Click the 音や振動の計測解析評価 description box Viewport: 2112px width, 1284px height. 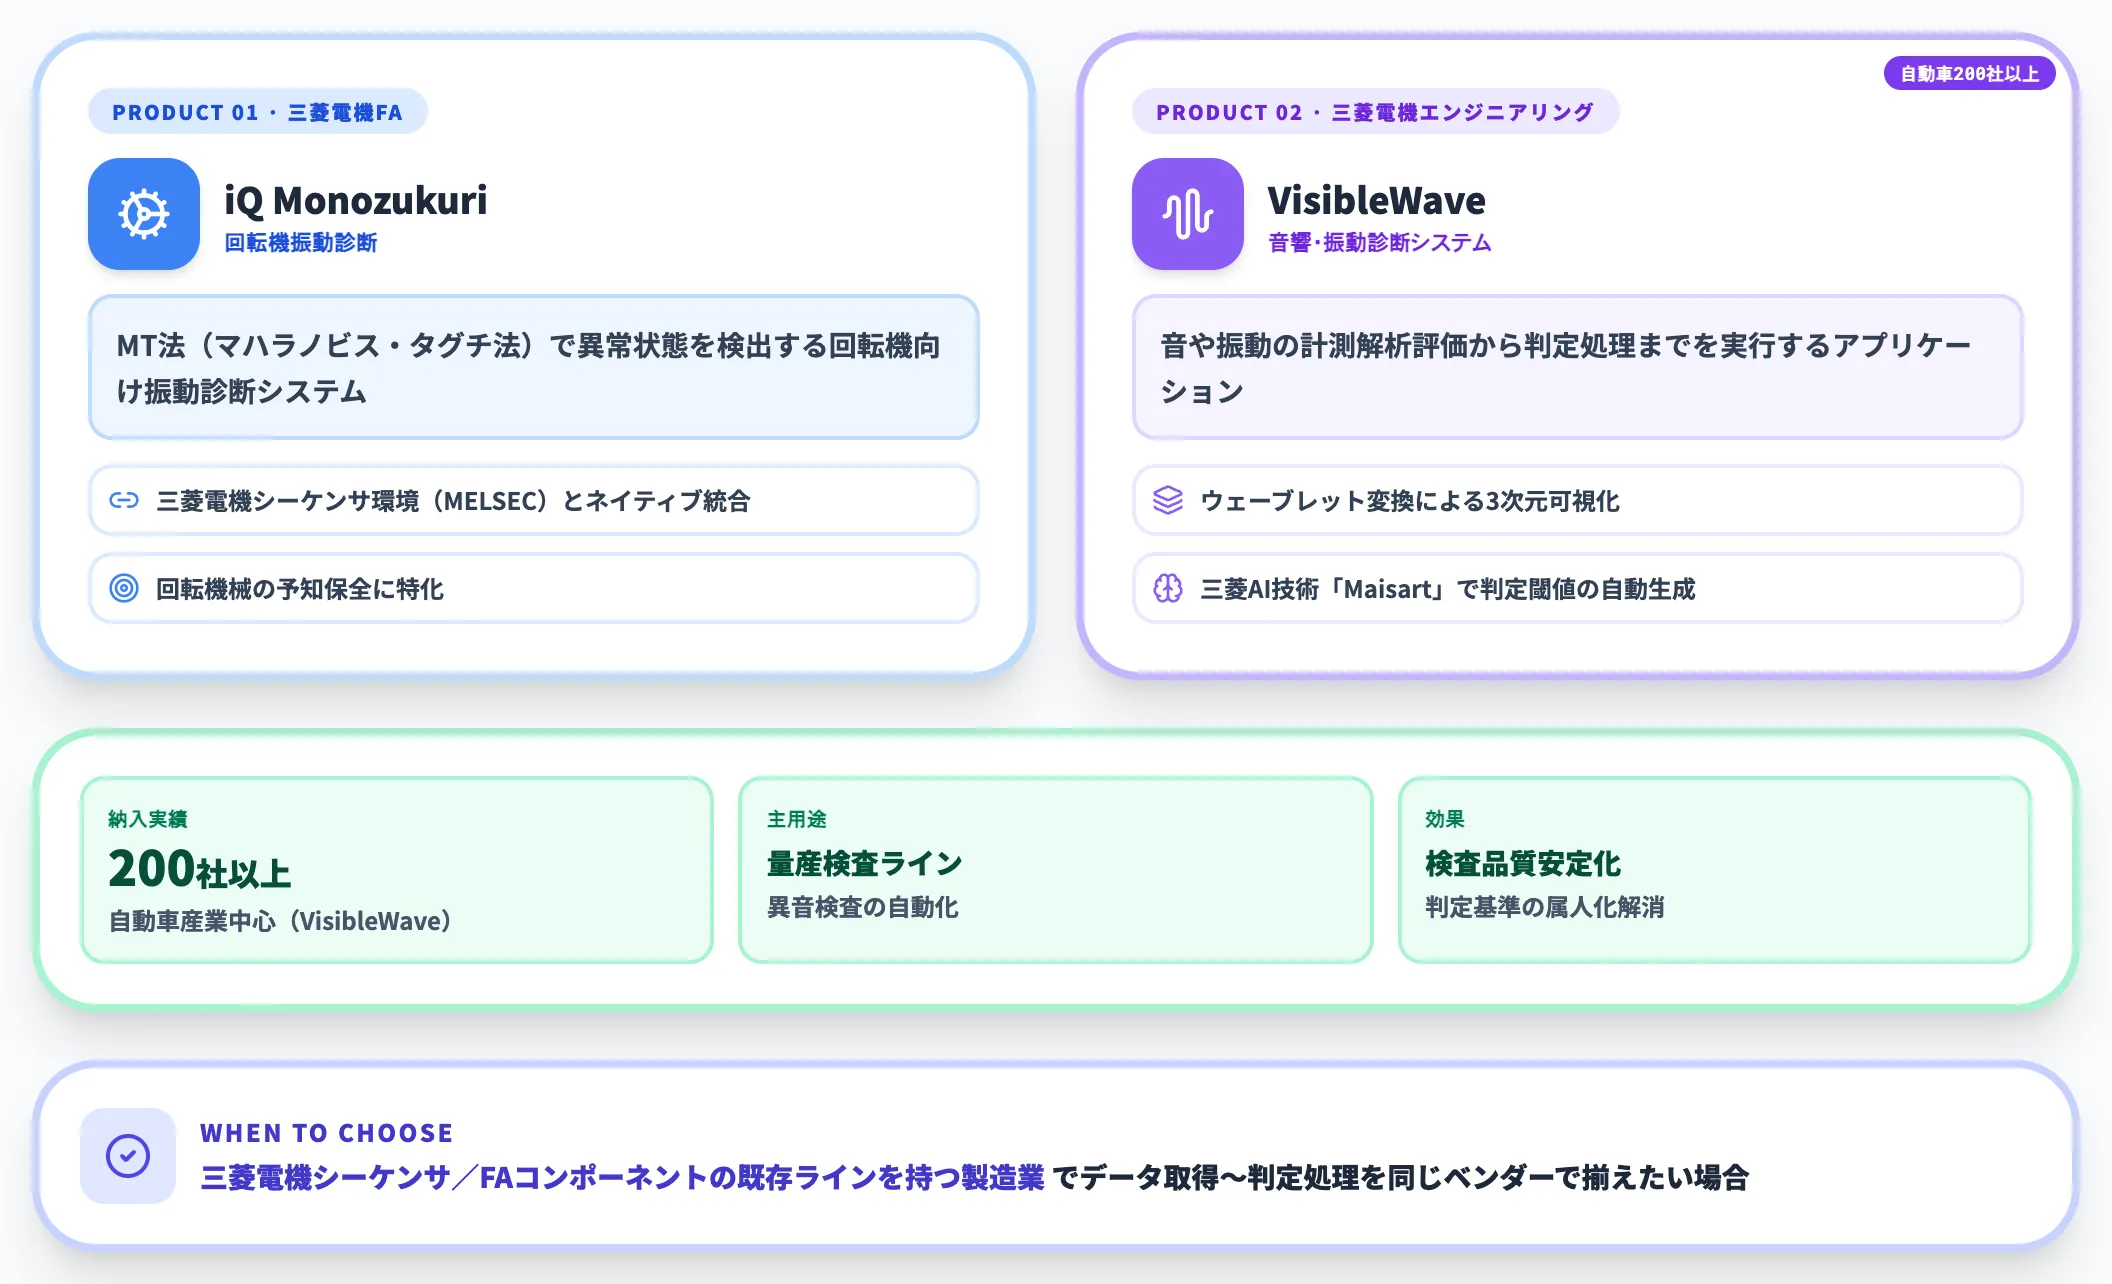[1578, 367]
